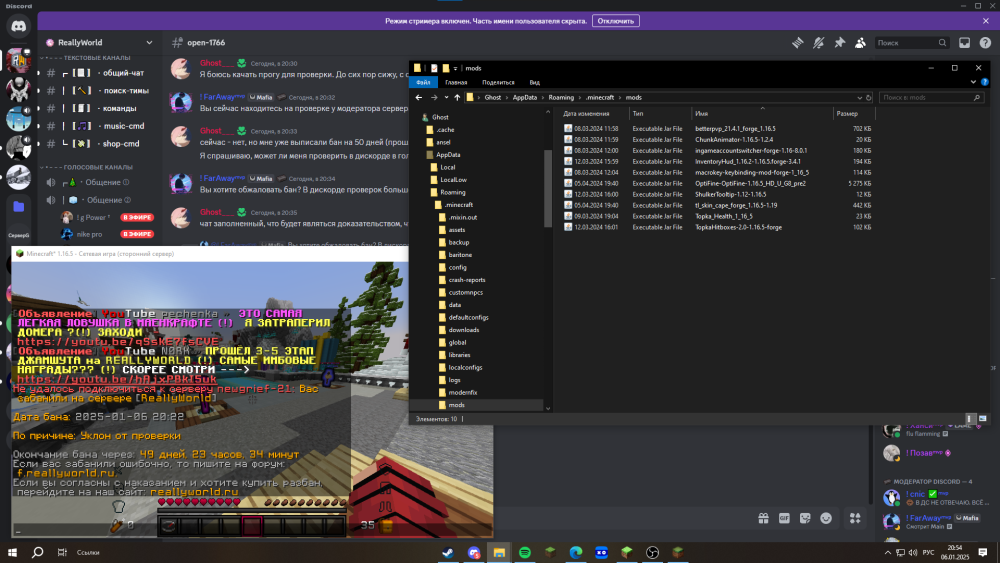Switch Explorer to details view
This screenshot has height=563, width=1000.
click(970, 419)
